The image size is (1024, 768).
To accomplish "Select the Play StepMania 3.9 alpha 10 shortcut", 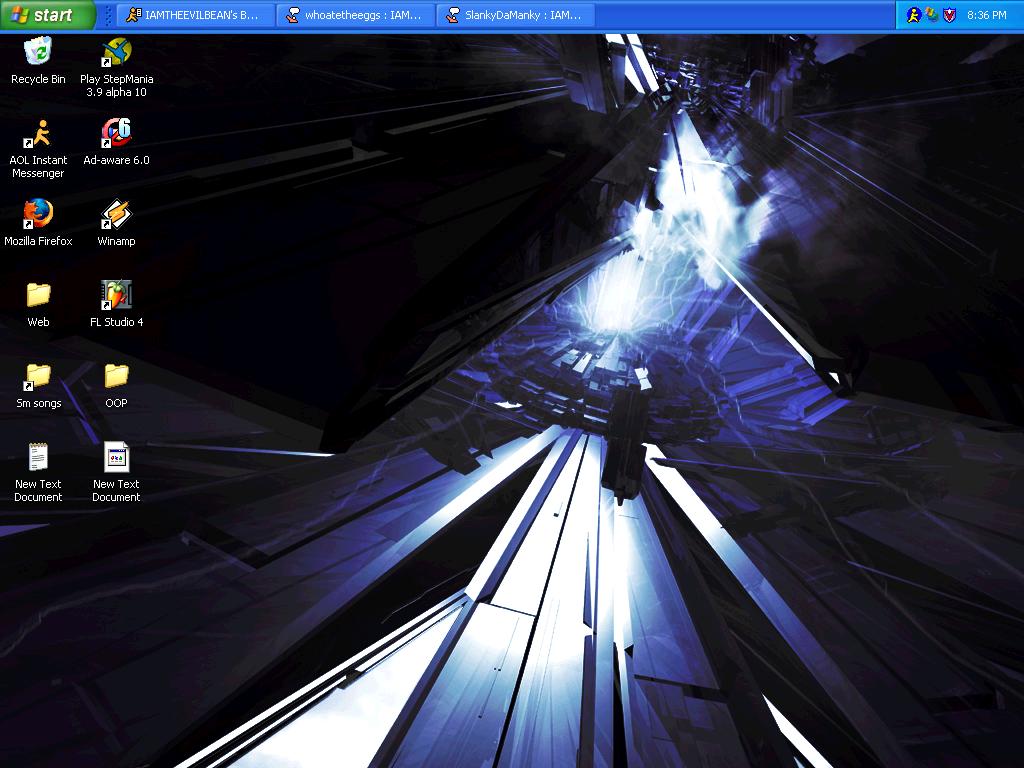I will 116,67.
